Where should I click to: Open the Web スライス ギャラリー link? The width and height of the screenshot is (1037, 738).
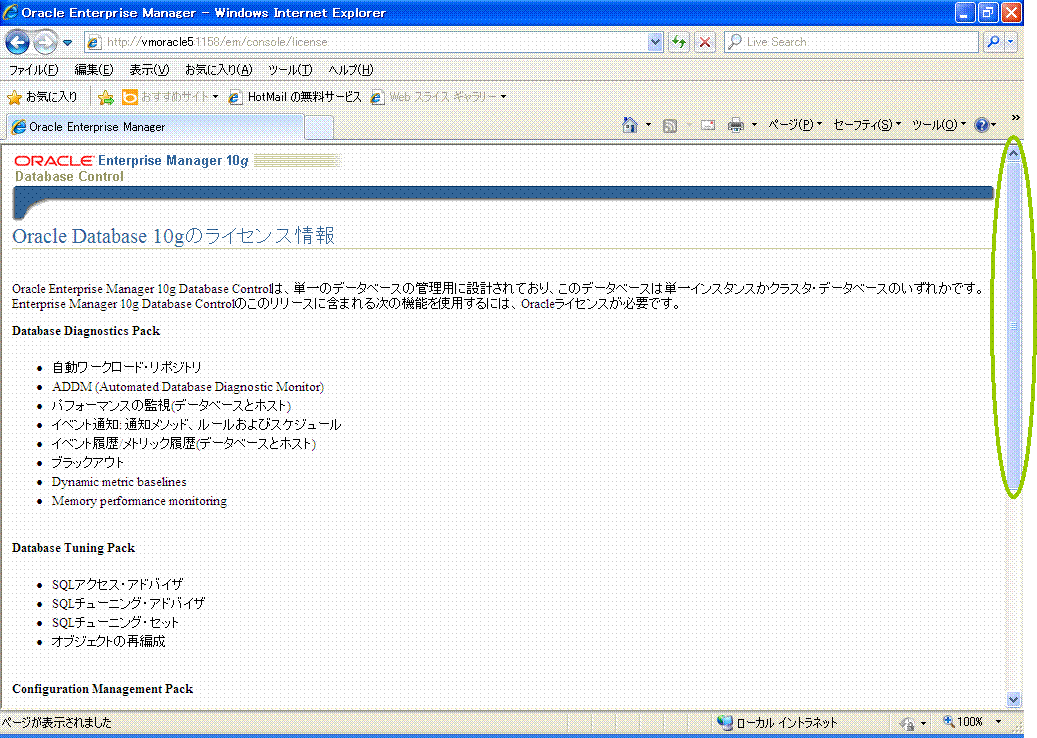click(x=434, y=97)
